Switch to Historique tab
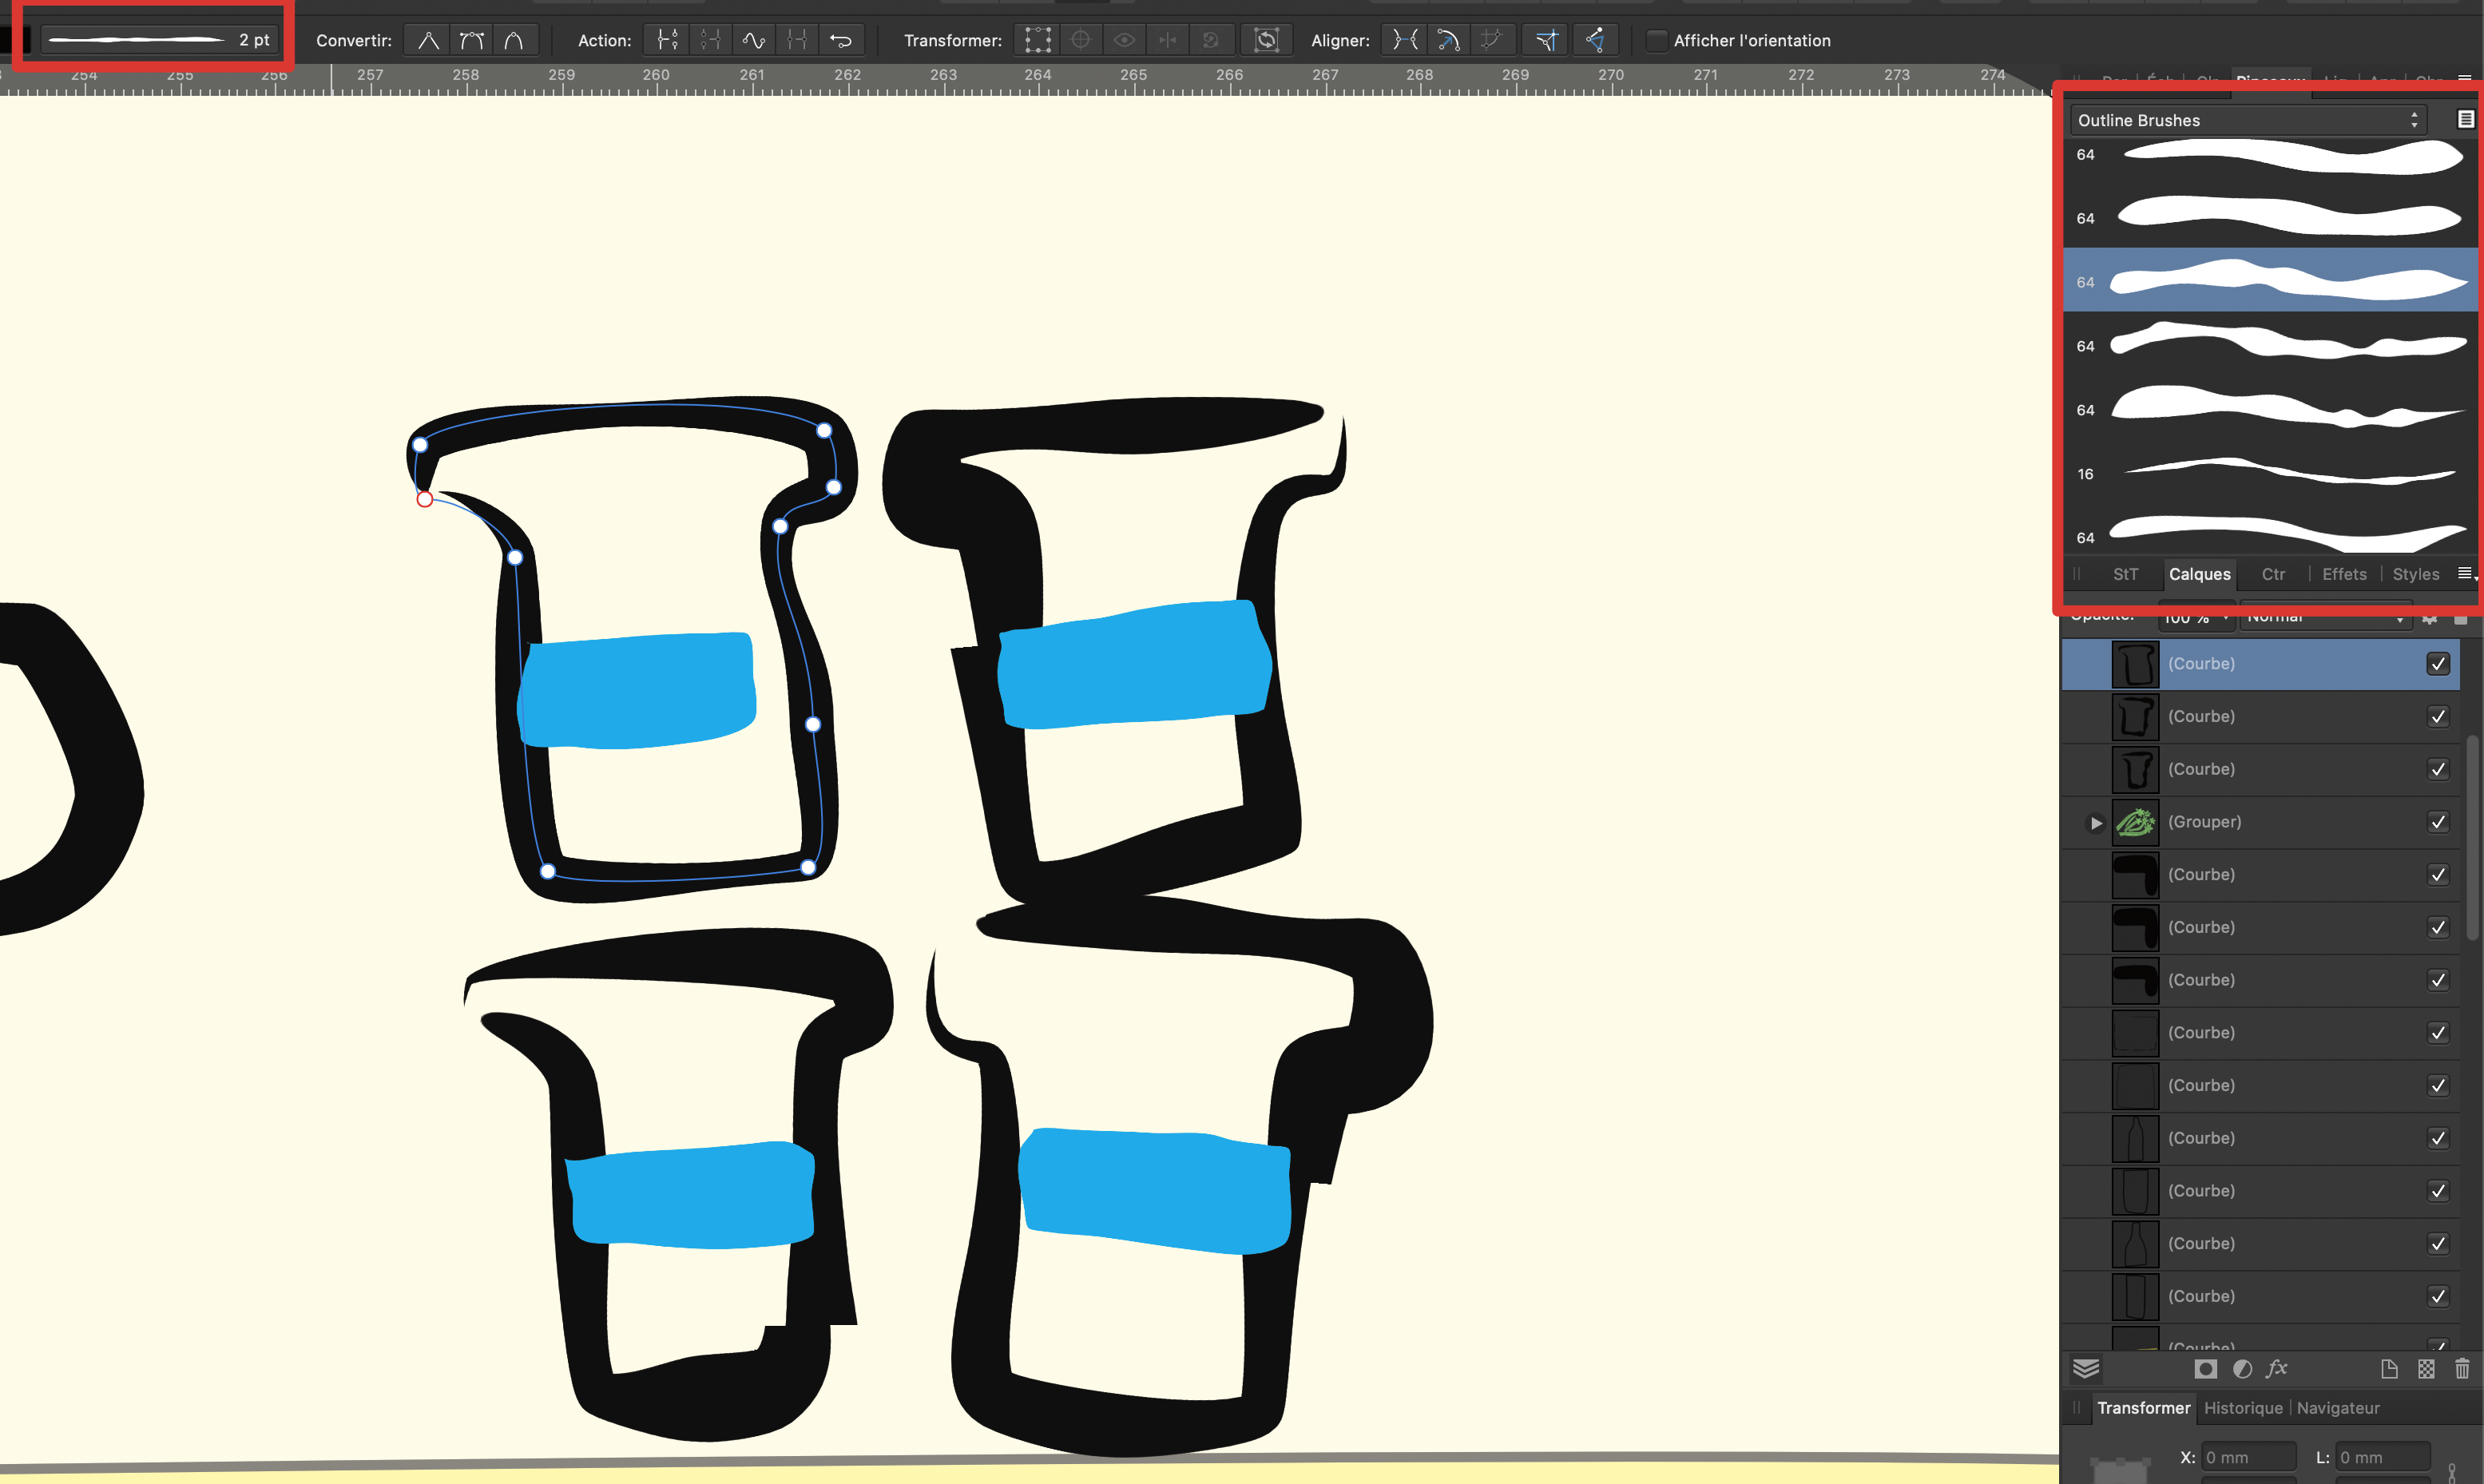The width and height of the screenshot is (2484, 1484). pyautogui.click(x=2242, y=1408)
